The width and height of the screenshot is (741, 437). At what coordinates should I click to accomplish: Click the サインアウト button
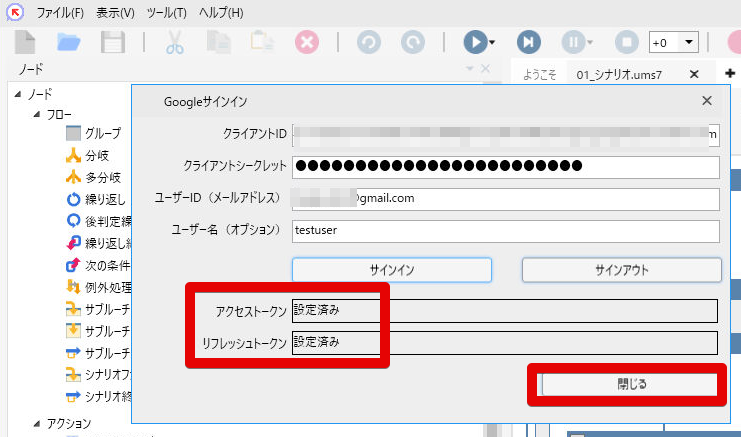coord(621,270)
